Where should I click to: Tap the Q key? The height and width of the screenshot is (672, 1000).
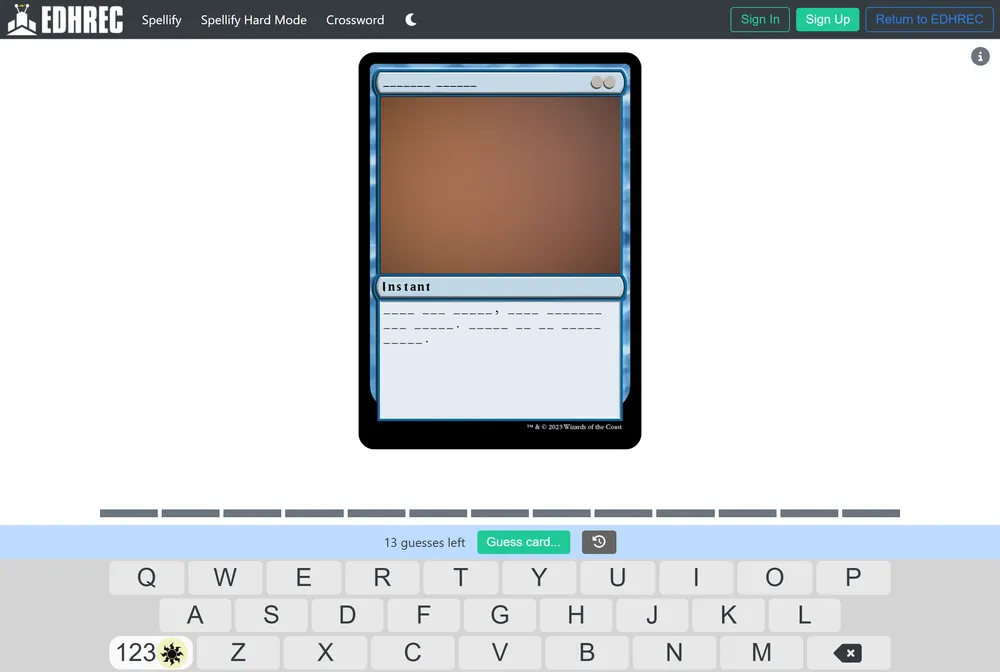point(147,578)
